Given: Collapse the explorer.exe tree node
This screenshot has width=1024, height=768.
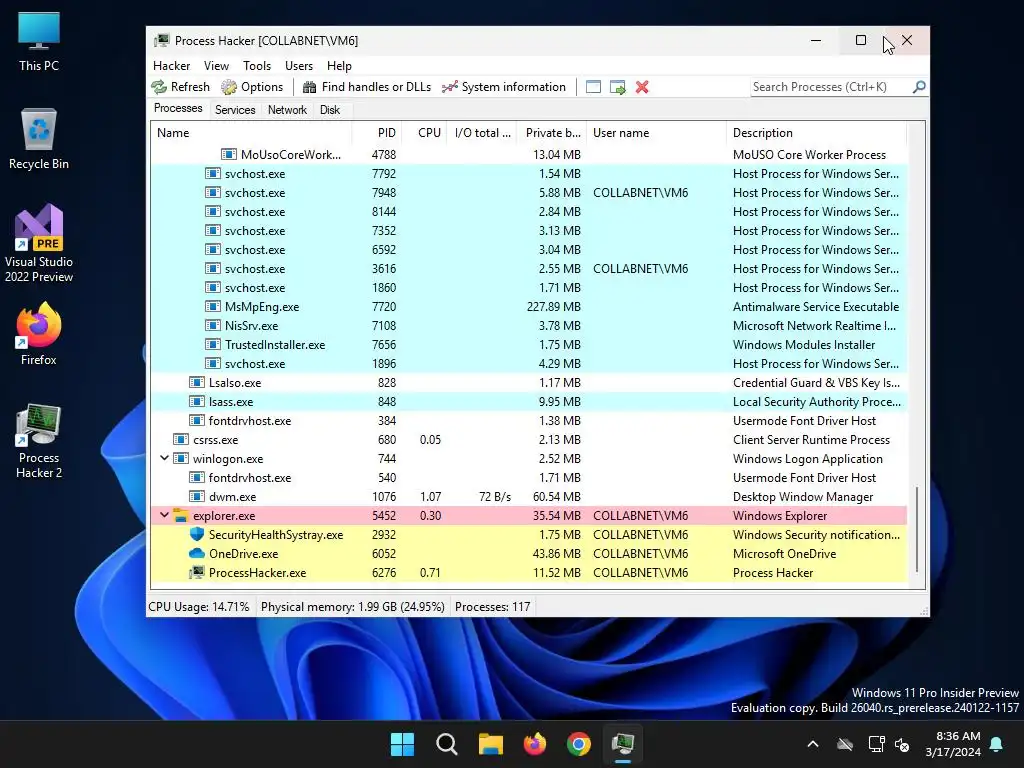Looking at the screenshot, I should click(164, 515).
